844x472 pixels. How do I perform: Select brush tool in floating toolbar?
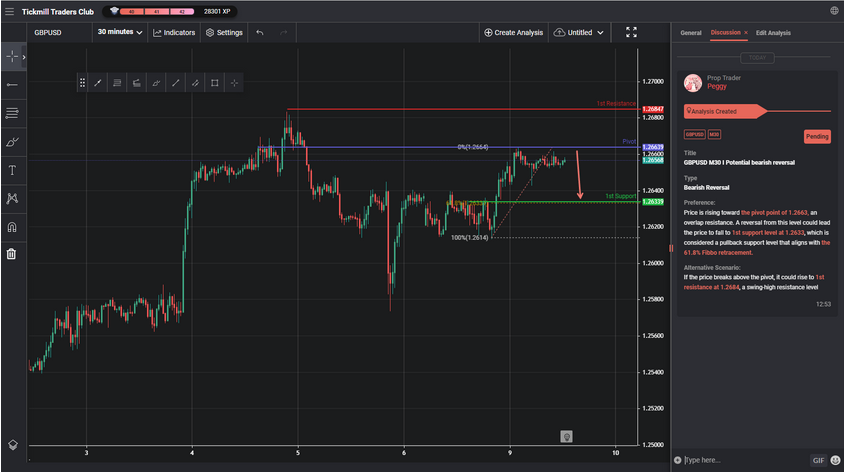[x=156, y=83]
